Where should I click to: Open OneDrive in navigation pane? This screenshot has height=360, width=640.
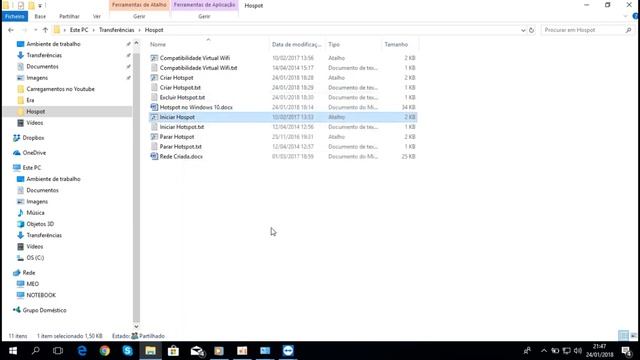click(34, 153)
